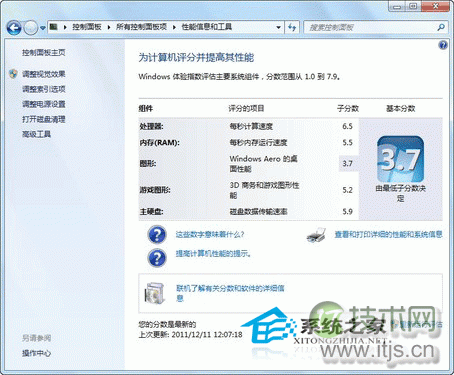The image size is (454, 375).
Task: Open 联机了解有关分数和软件的详细信息 link
Action: (230, 293)
